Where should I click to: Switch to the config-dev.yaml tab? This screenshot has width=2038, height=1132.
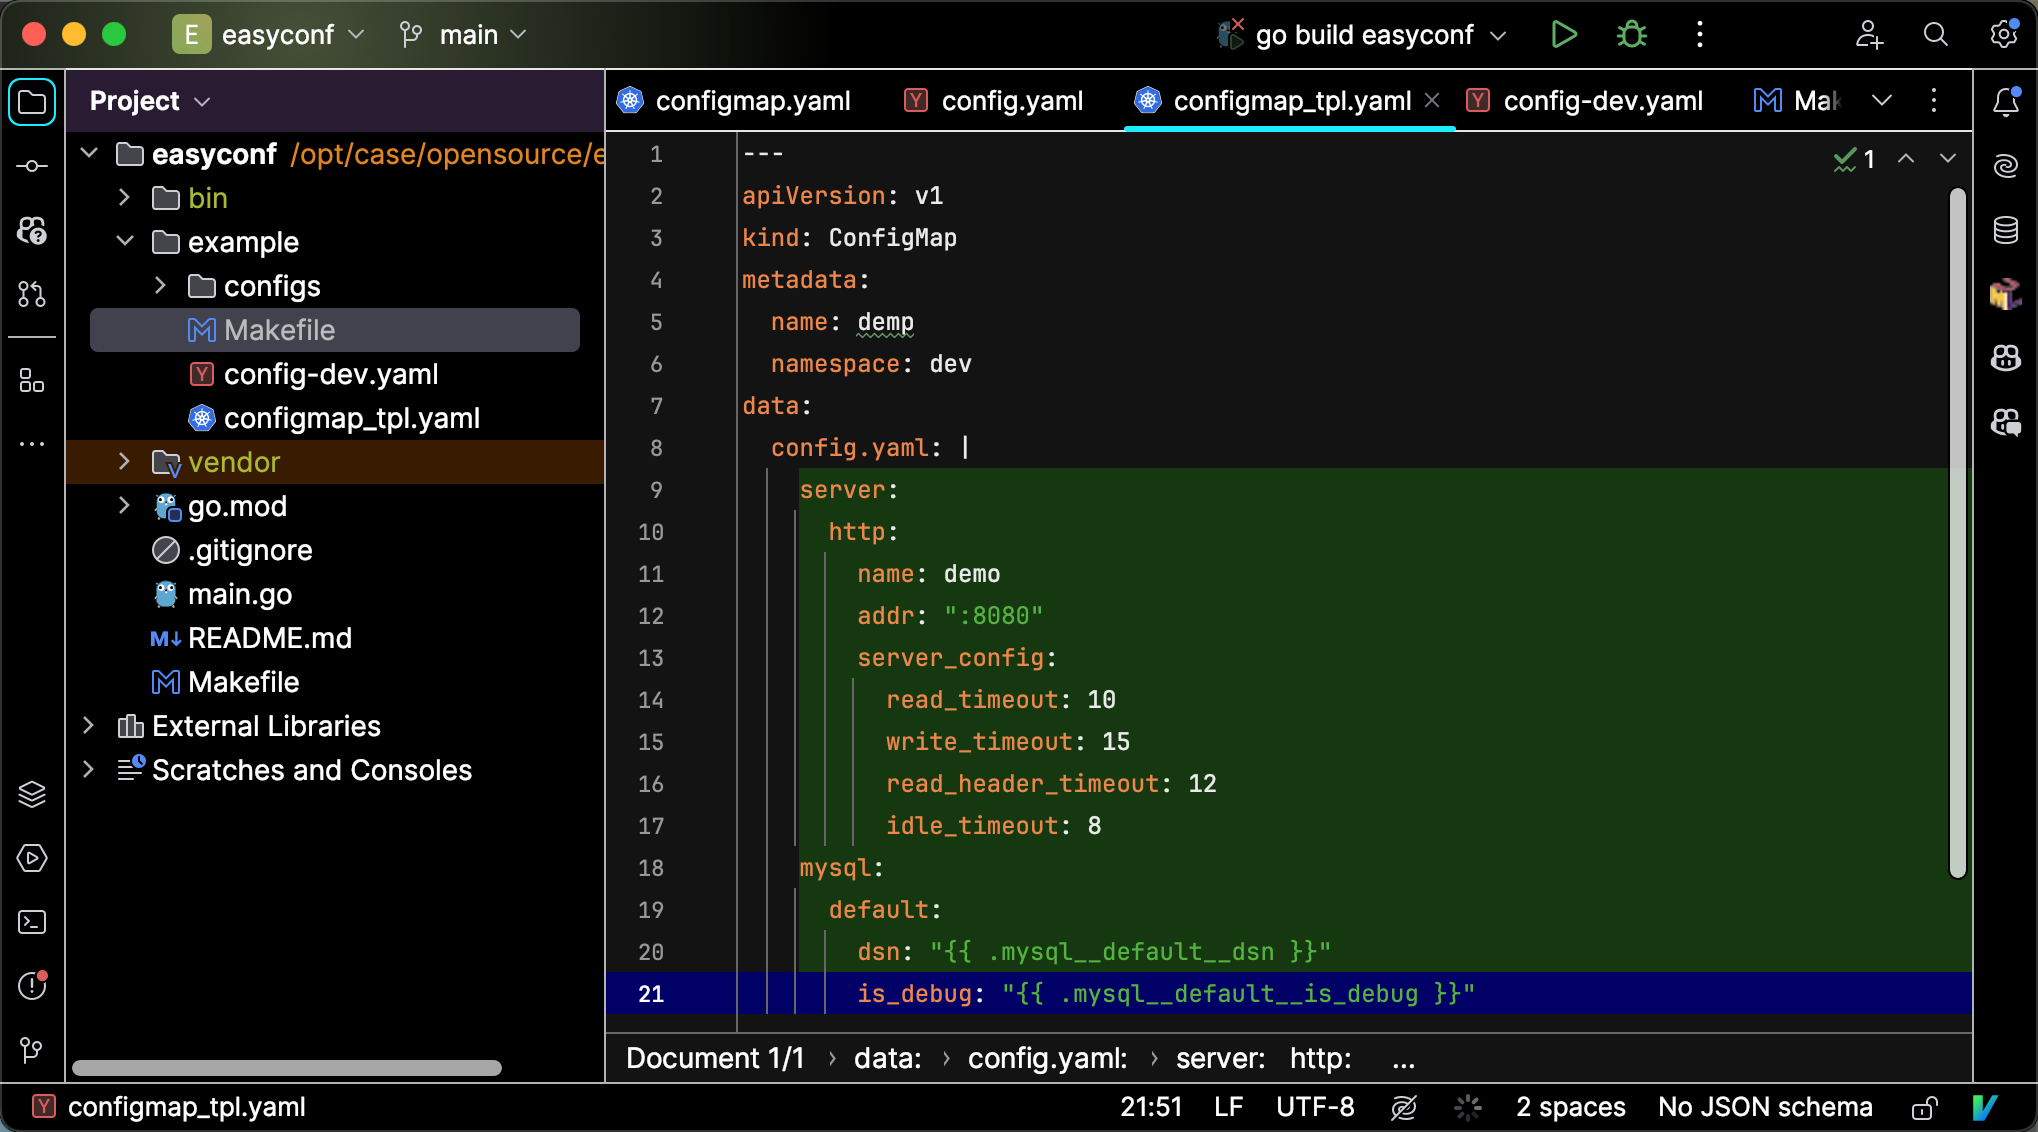1602,101
